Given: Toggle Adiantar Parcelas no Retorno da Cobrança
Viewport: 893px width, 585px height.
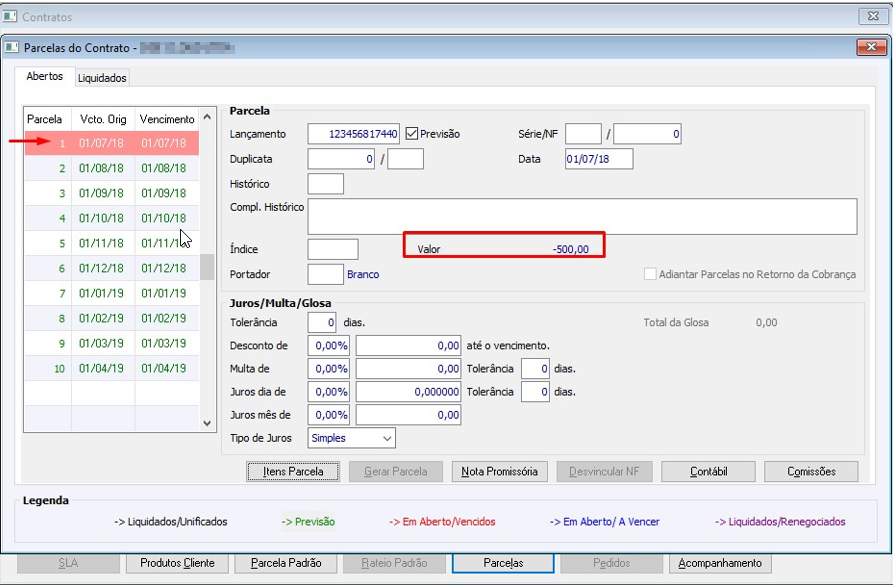Looking at the screenshot, I should coord(650,274).
